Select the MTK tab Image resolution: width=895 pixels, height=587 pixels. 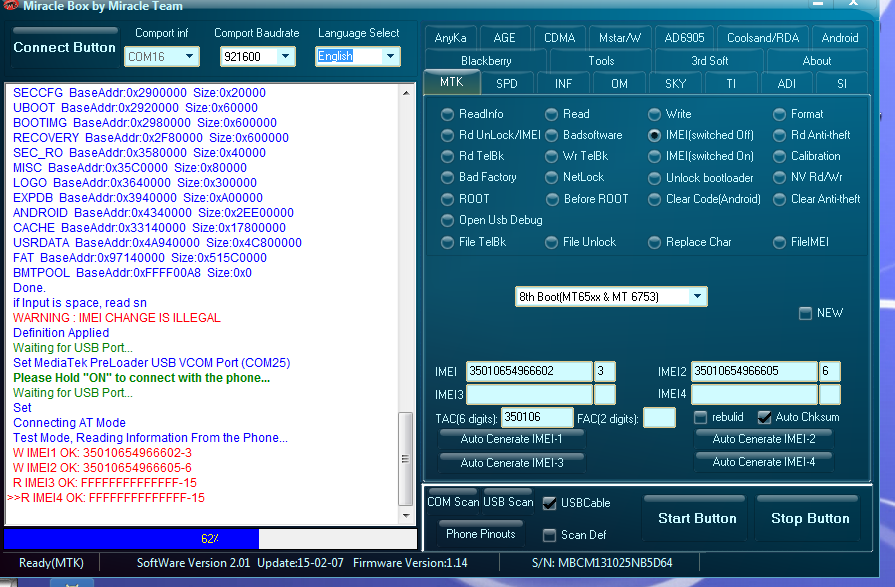(451, 82)
